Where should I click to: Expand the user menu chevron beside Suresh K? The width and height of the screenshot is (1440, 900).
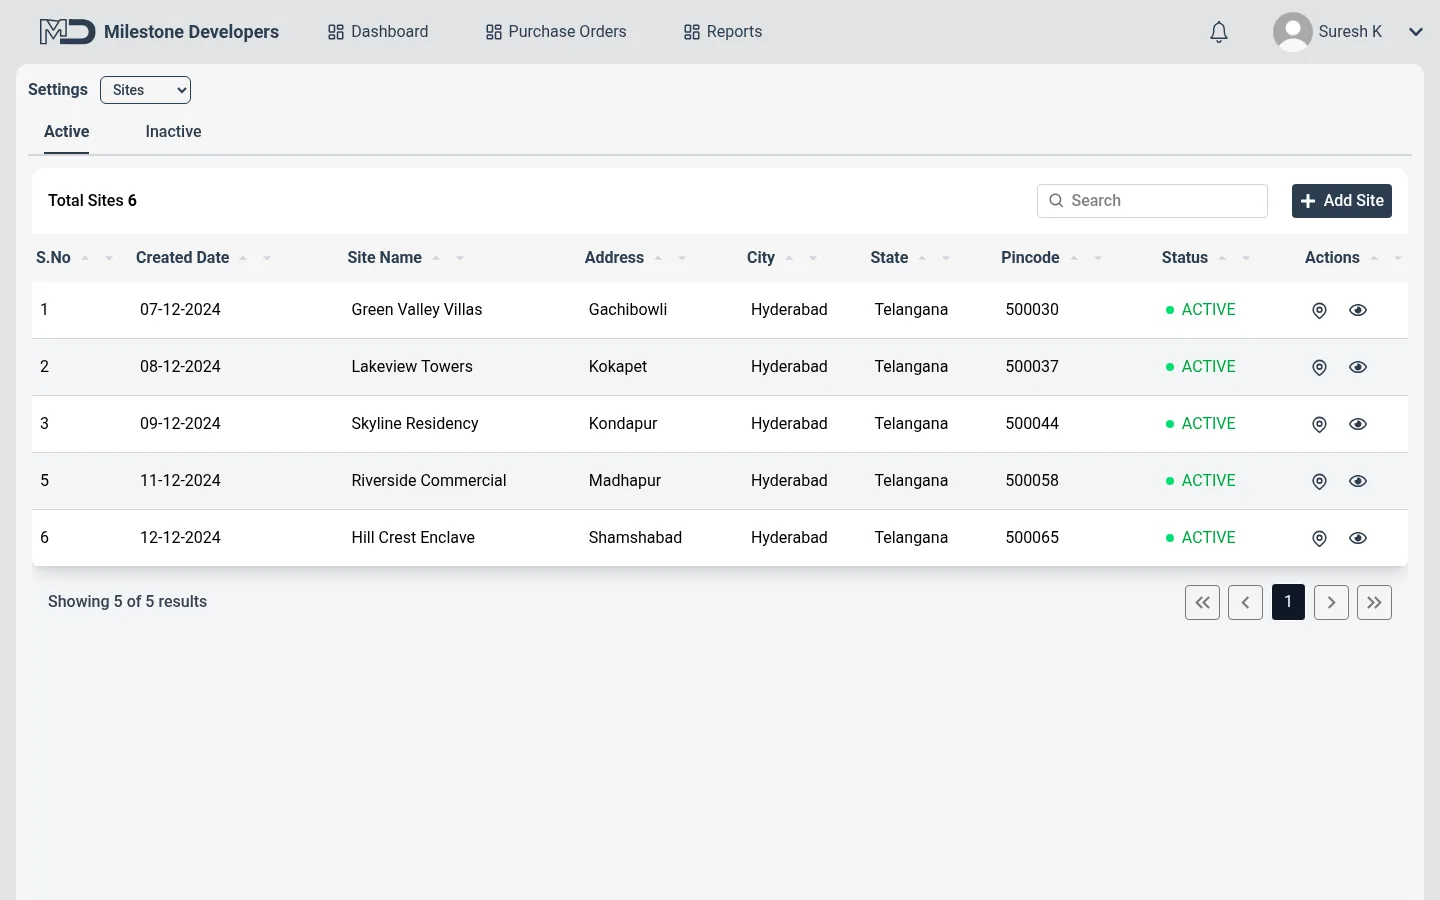[x=1415, y=32]
